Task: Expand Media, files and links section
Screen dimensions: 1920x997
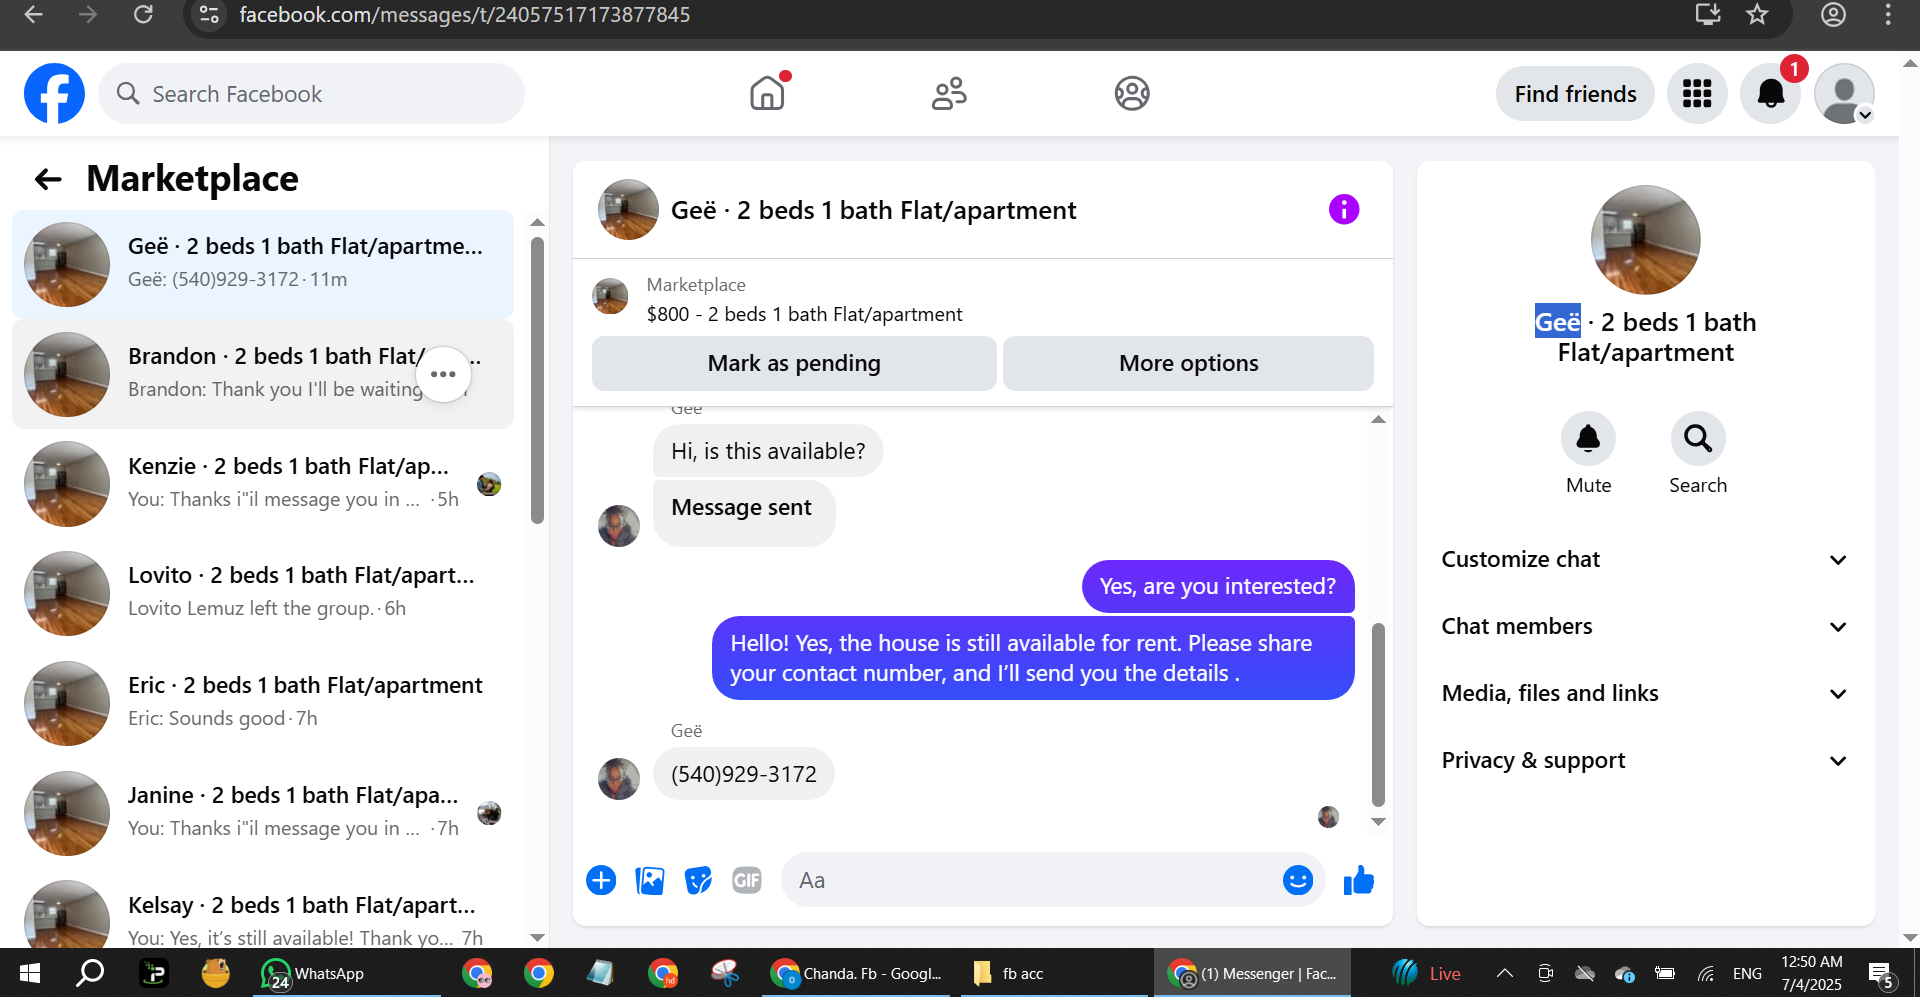Action: pyautogui.click(x=1644, y=694)
